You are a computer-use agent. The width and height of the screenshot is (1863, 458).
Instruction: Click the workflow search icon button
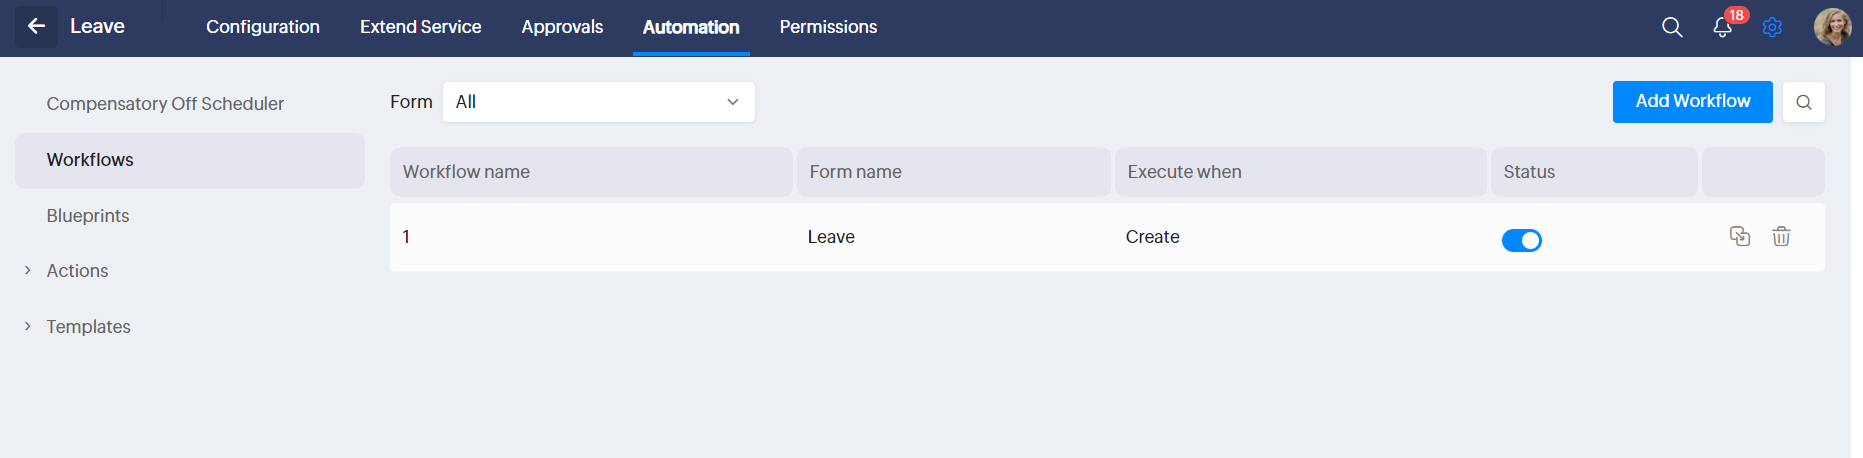[x=1803, y=102]
